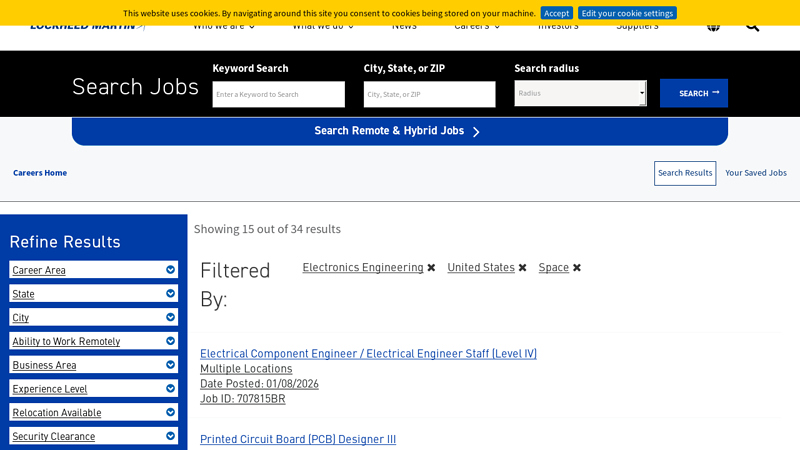
Task: Go to Careers Home breadcrumb
Action: pos(40,173)
